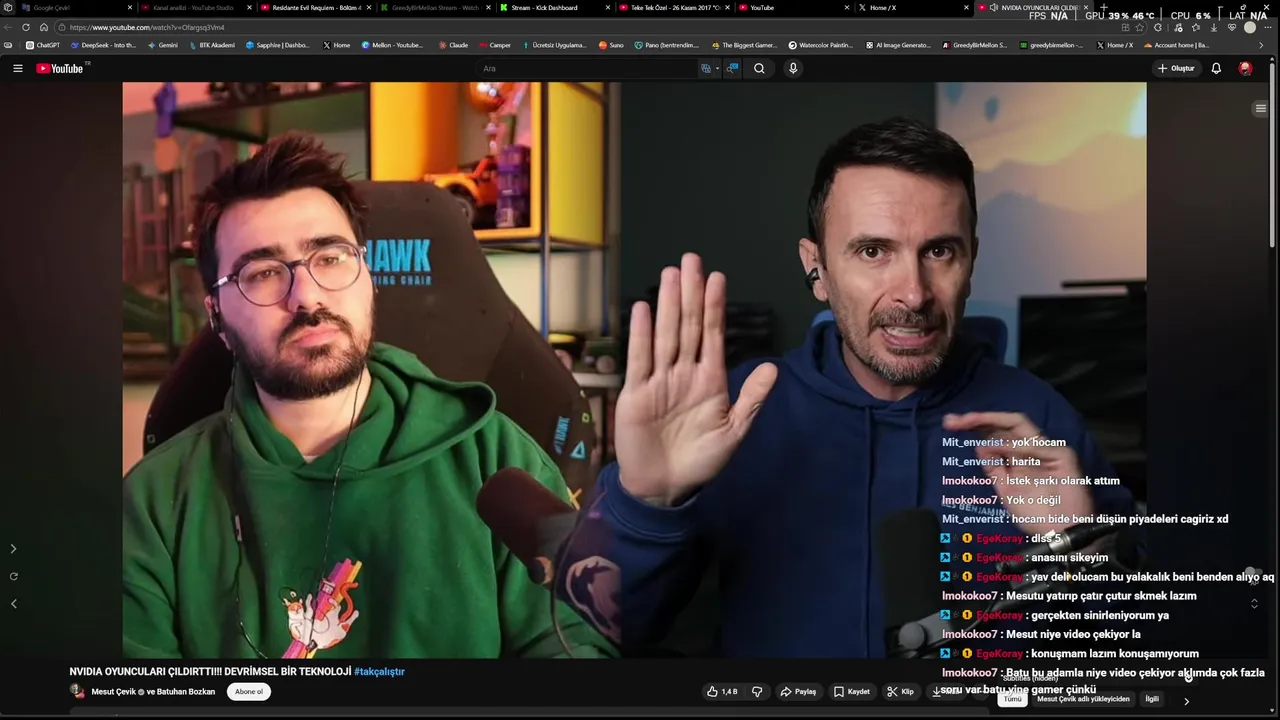Open the YouTube hamburger guide menu
Image resolution: width=1280 pixels, height=720 pixels.
pos(17,68)
